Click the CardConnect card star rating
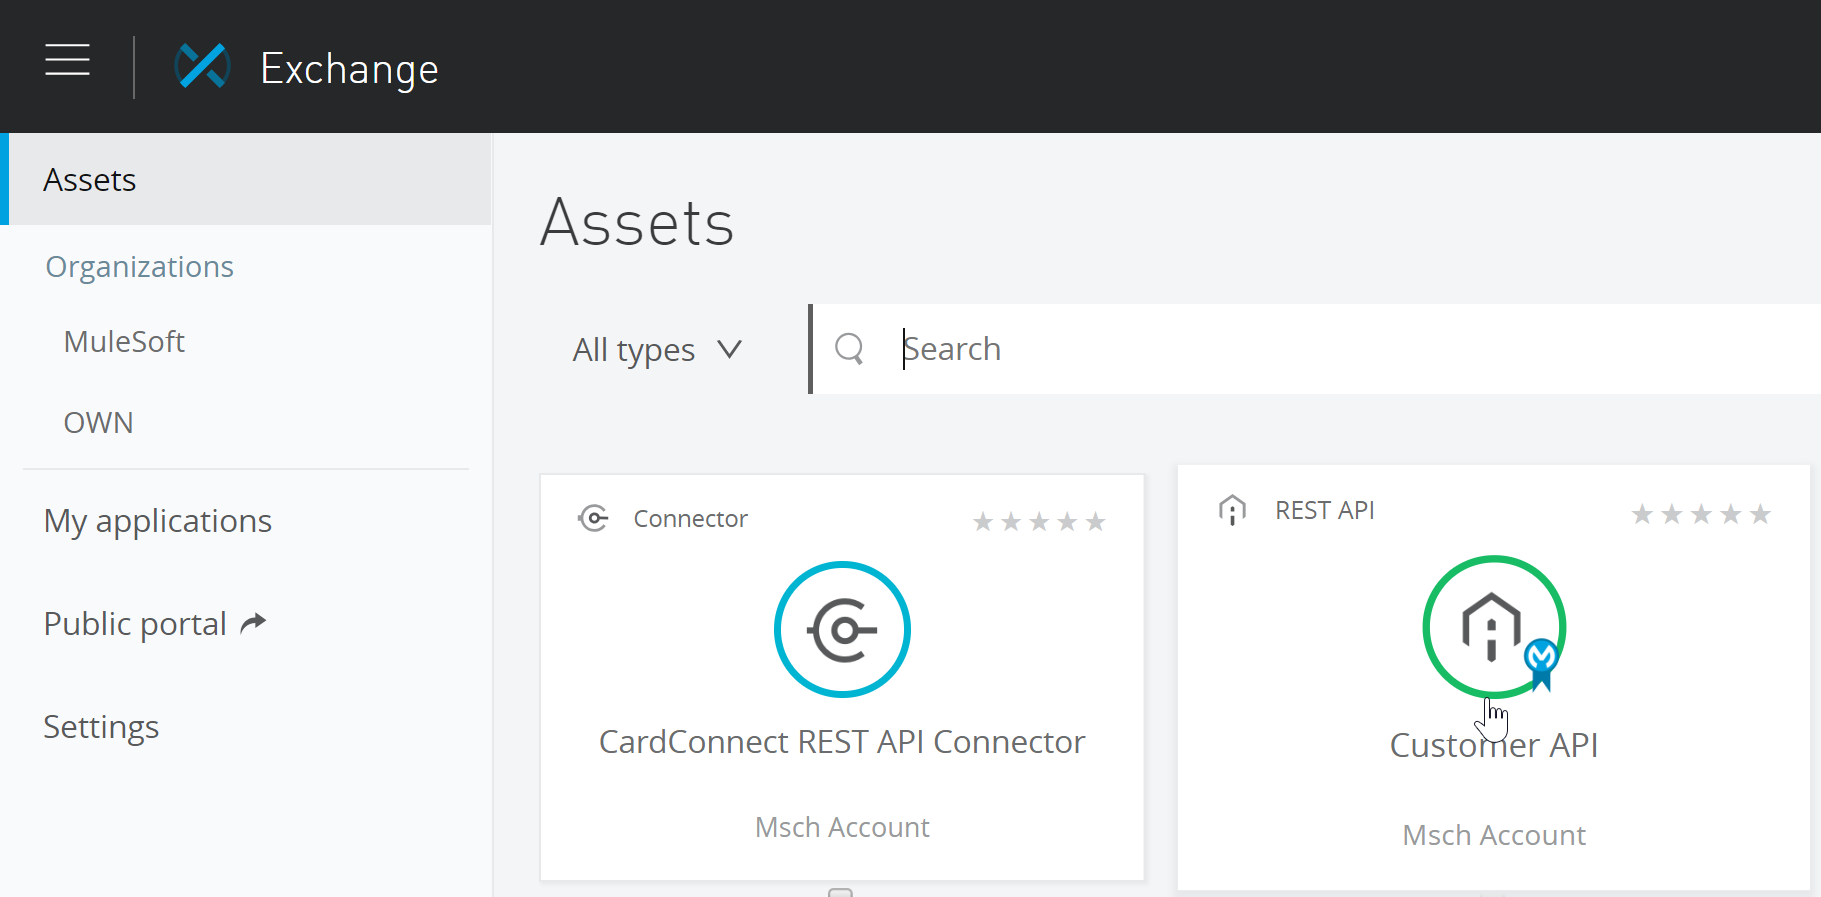 1039,521
